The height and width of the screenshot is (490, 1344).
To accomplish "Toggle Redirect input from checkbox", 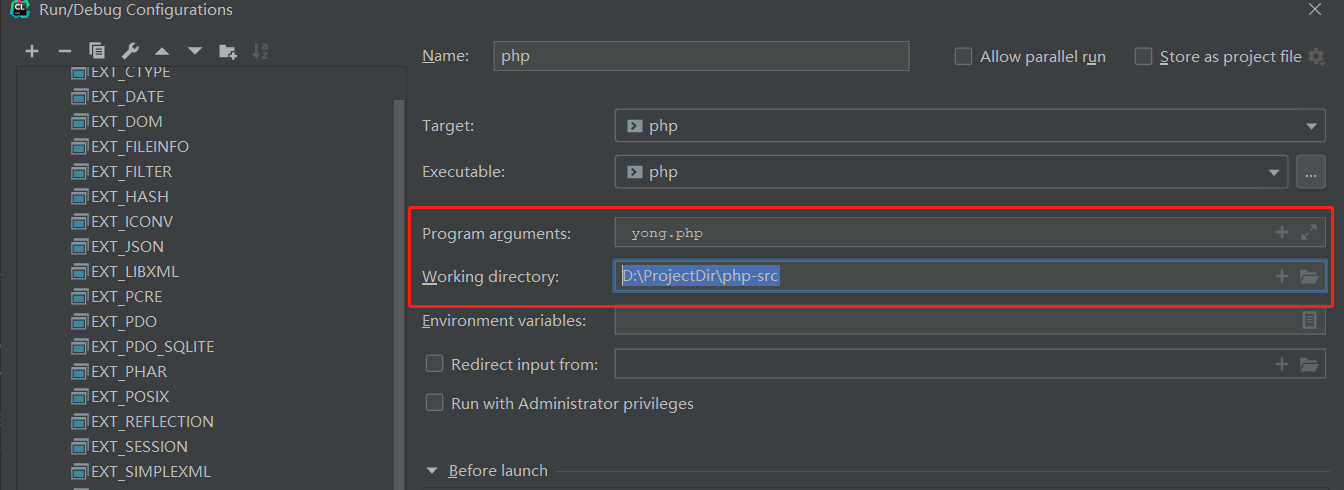I will coord(435,364).
